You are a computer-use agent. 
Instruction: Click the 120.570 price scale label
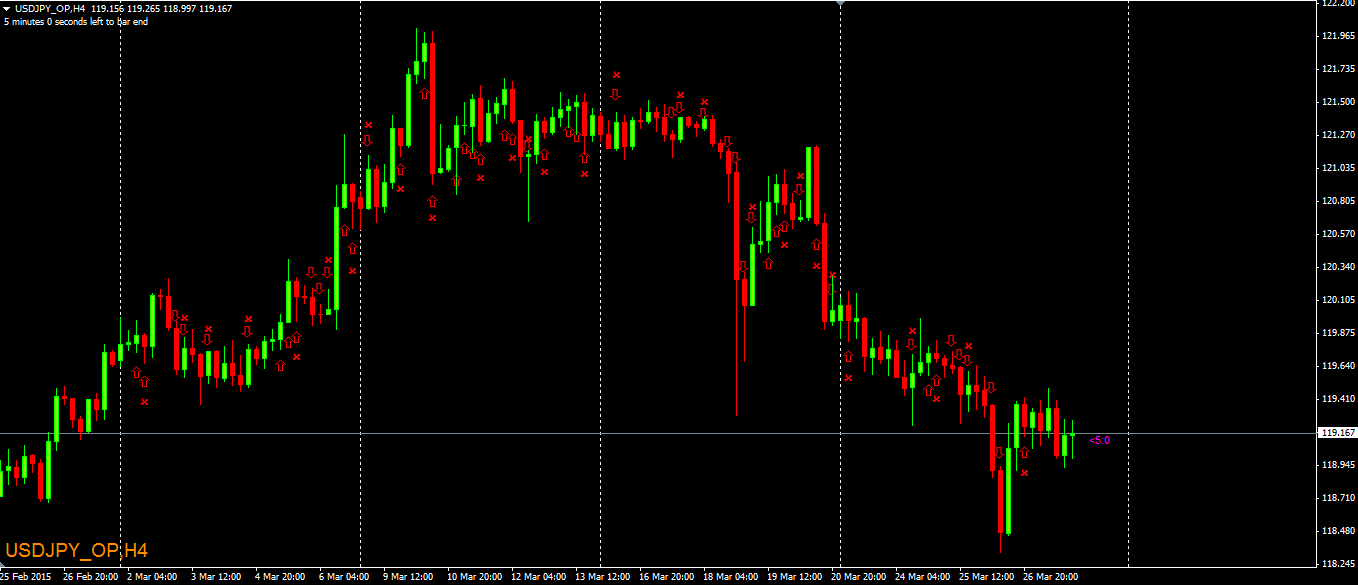pos(1336,234)
